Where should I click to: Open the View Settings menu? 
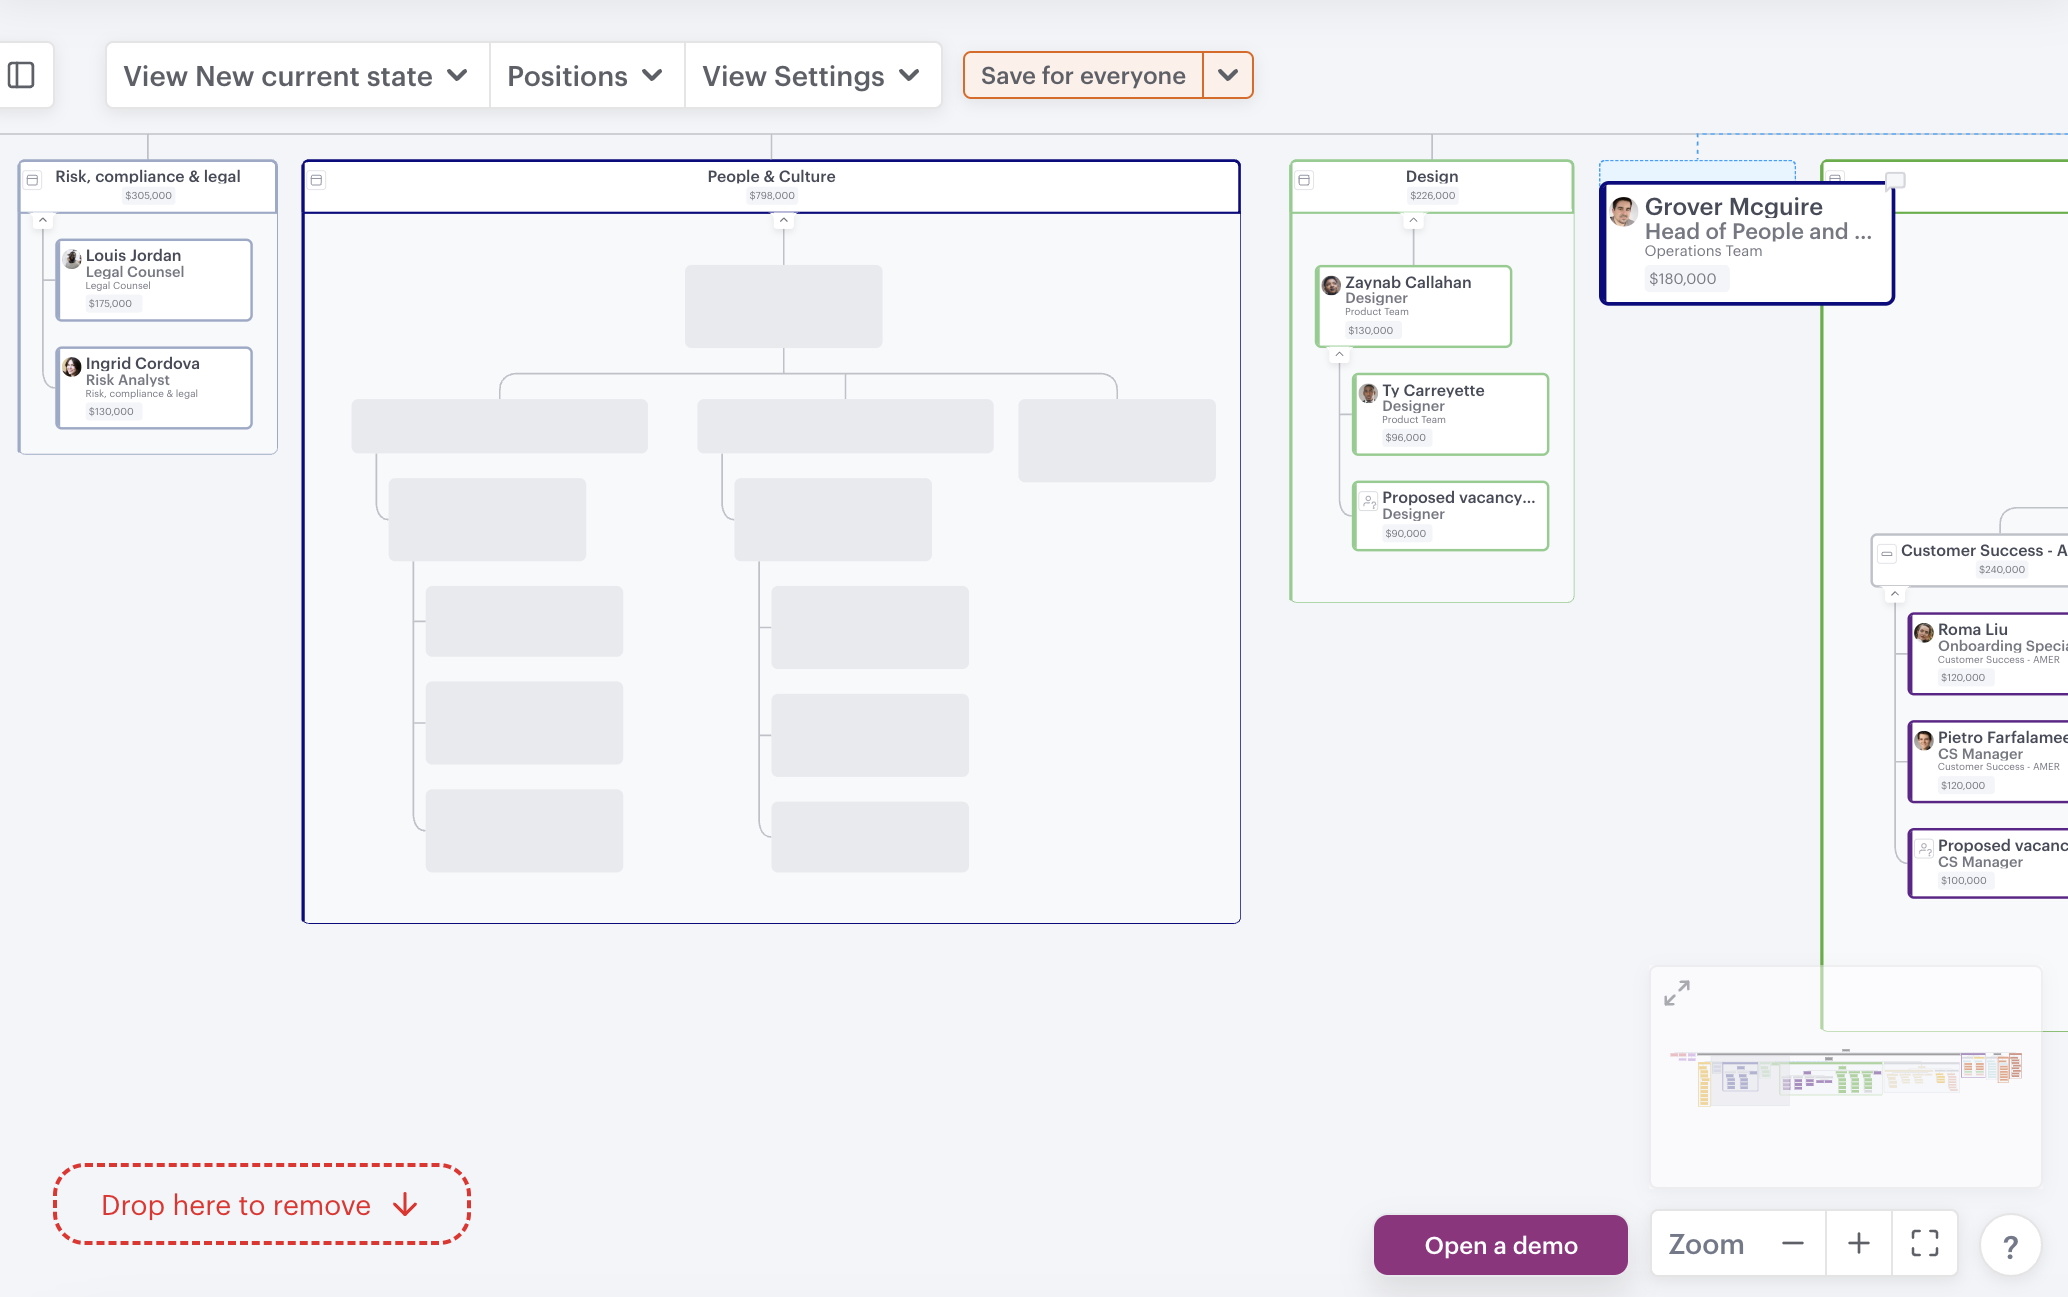coord(811,76)
